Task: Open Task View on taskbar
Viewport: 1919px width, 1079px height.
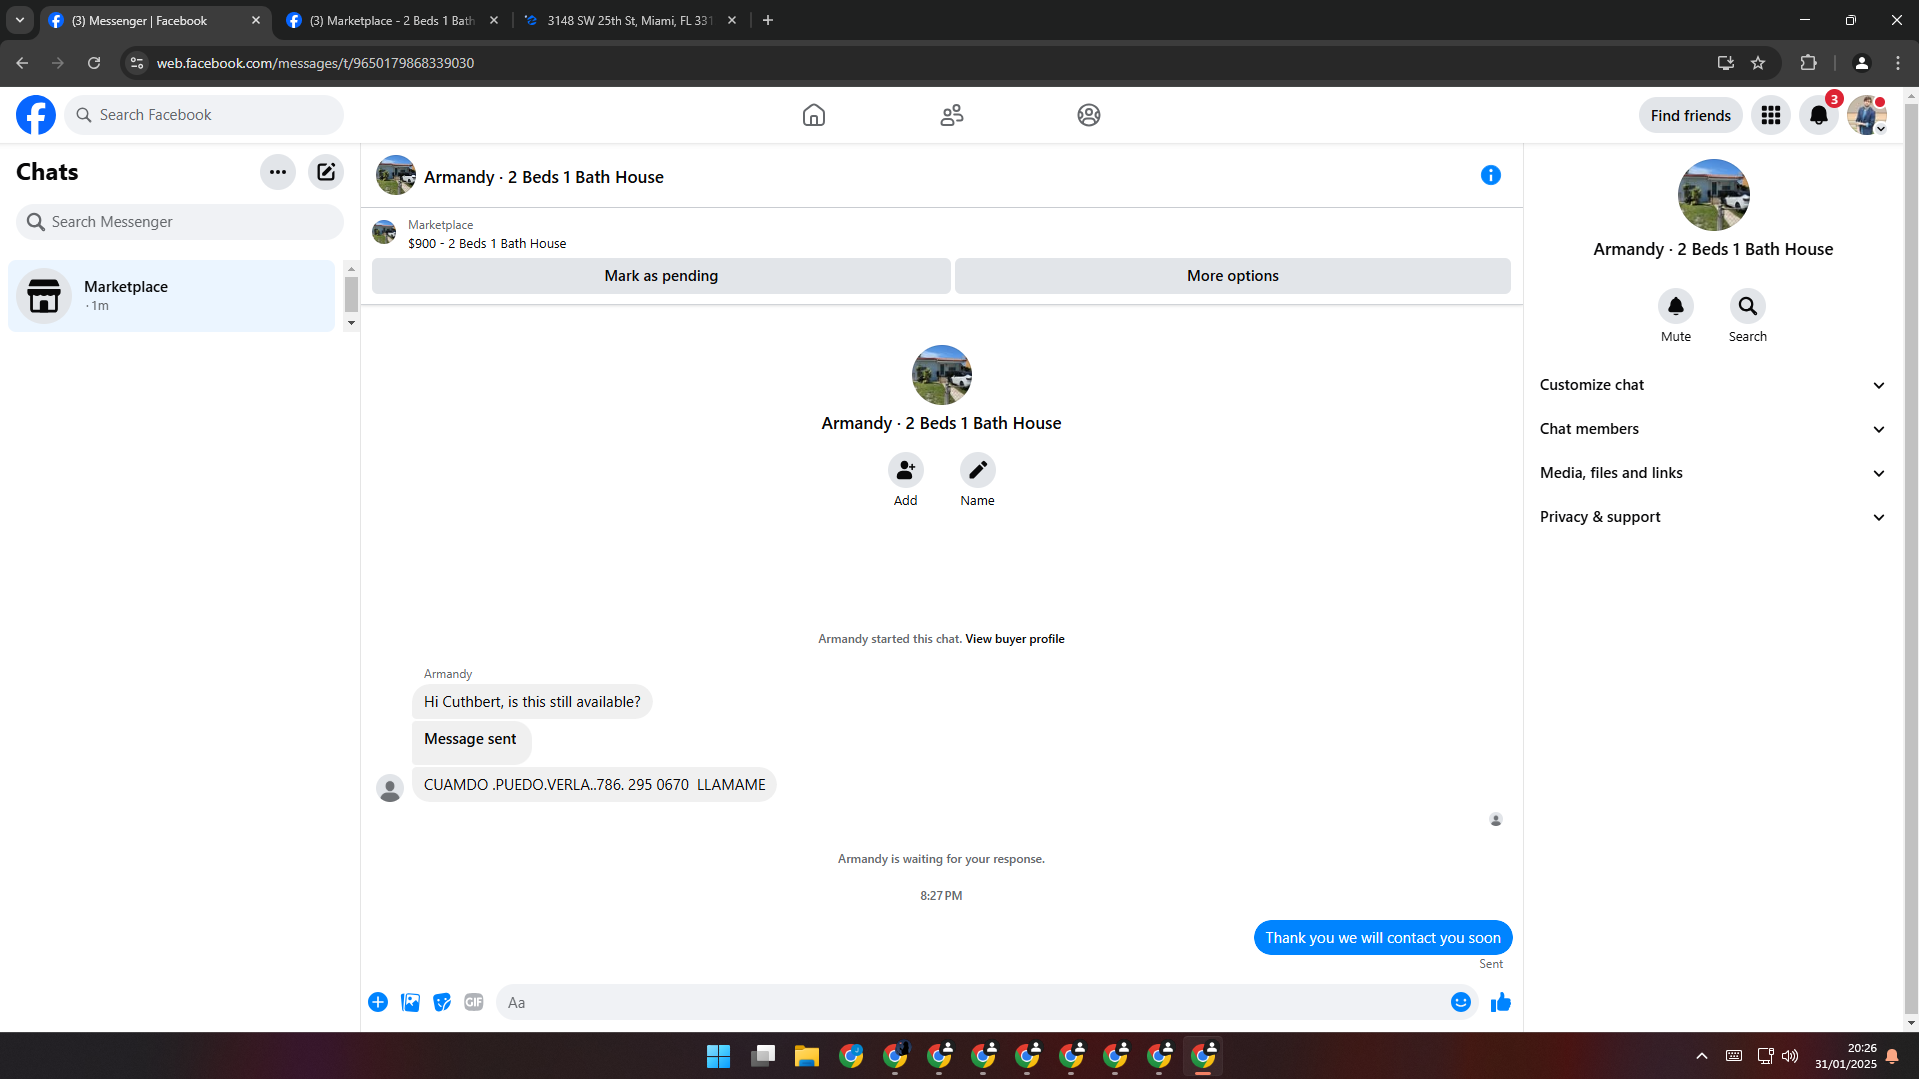Action: [x=763, y=1056]
